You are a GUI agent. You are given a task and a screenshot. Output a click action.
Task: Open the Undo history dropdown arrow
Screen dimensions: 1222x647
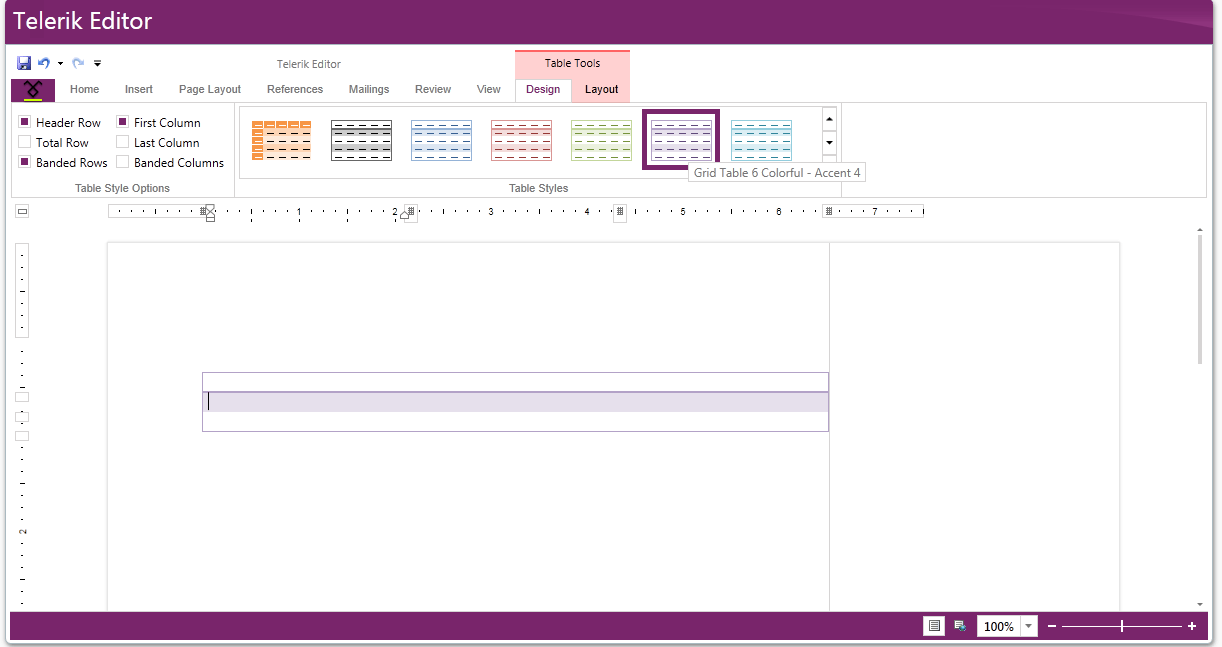59,62
